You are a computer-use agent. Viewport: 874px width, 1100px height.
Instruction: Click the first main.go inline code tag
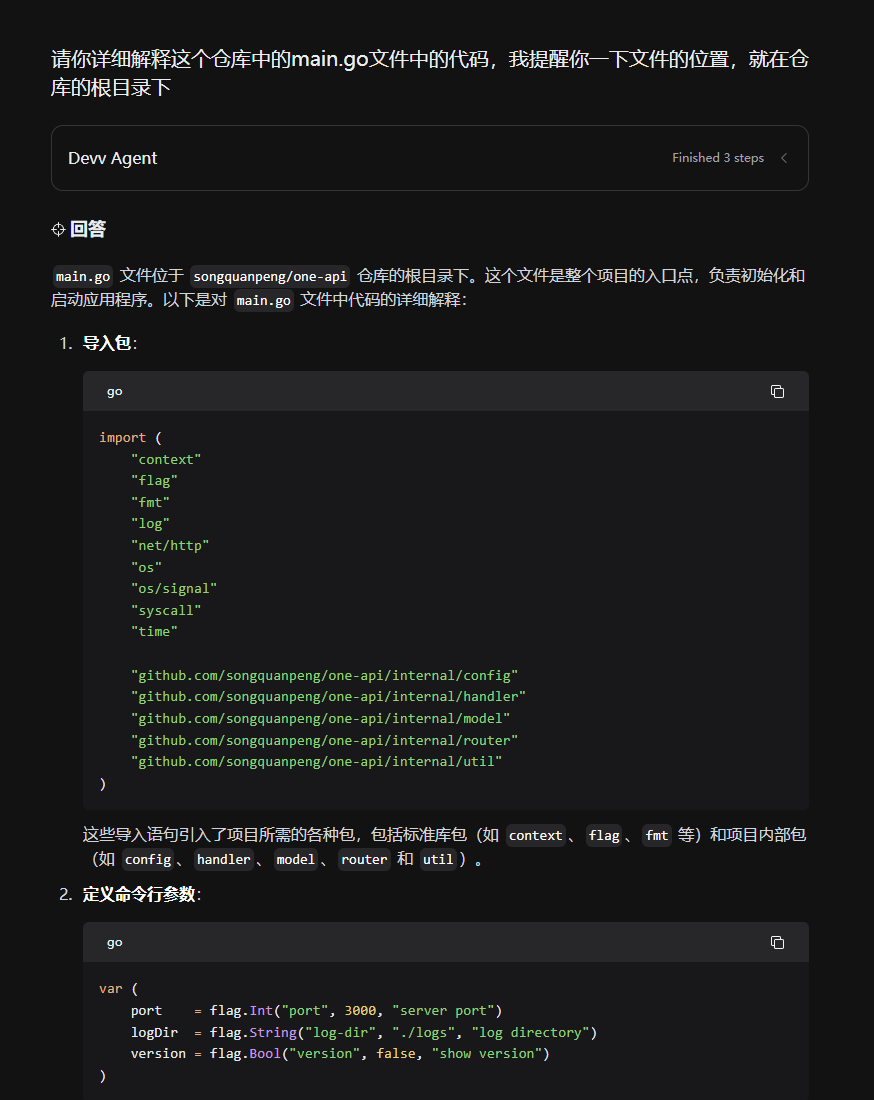pos(82,276)
